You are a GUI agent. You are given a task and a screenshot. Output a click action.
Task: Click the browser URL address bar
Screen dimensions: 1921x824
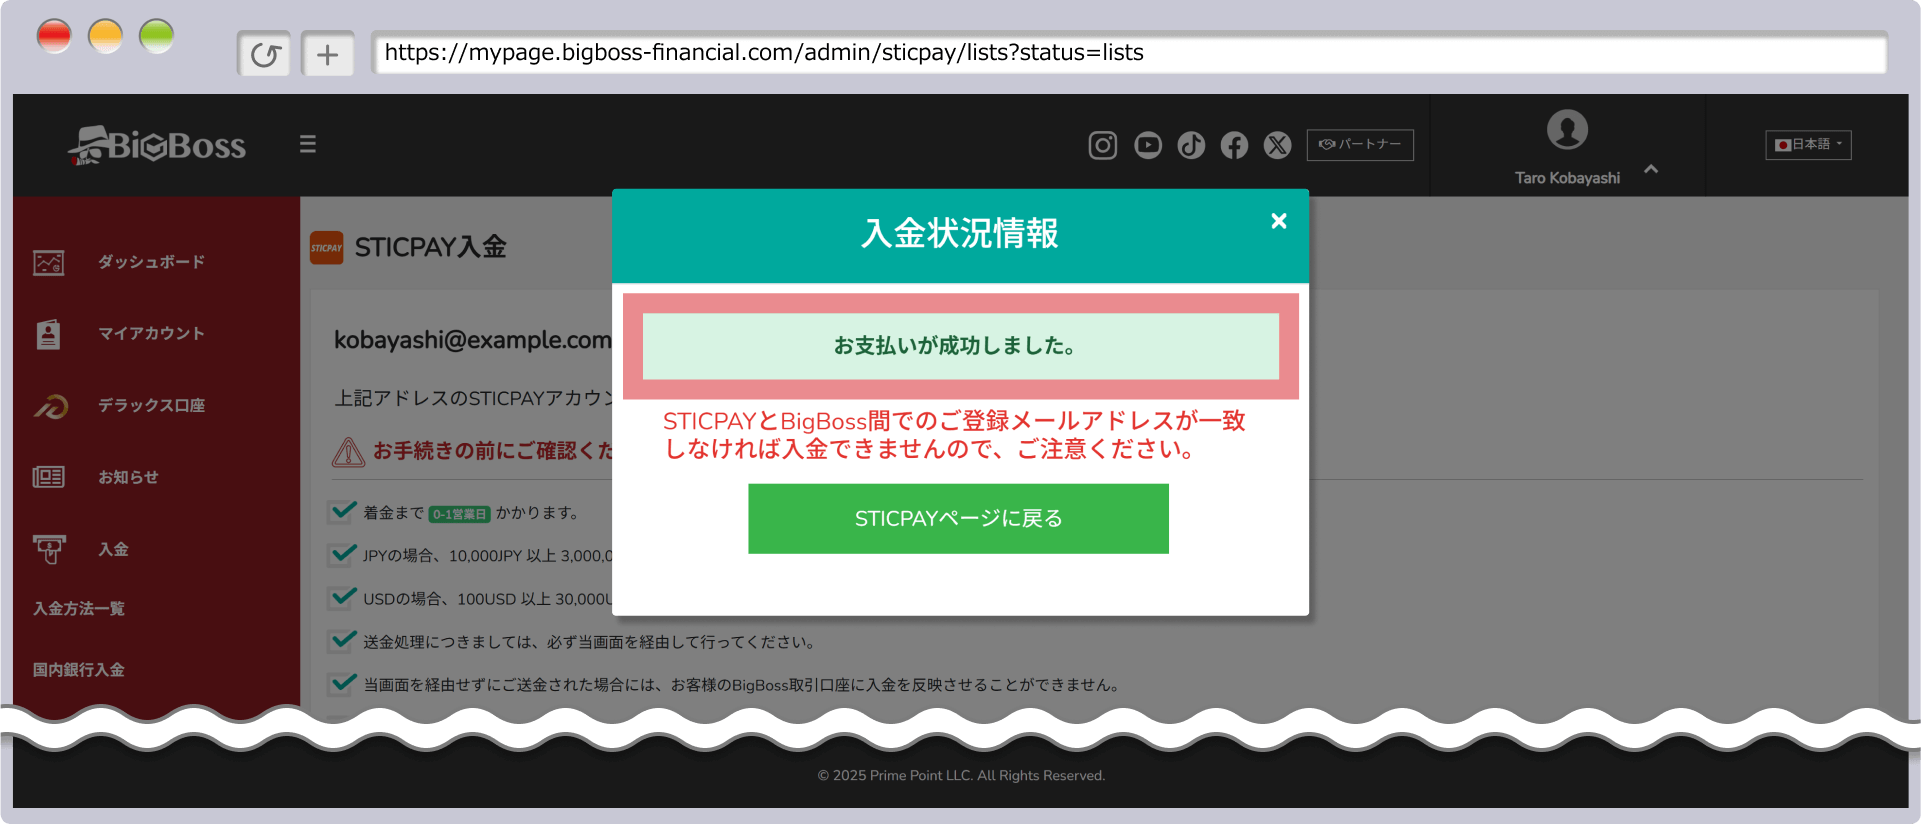(x=1128, y=53)
